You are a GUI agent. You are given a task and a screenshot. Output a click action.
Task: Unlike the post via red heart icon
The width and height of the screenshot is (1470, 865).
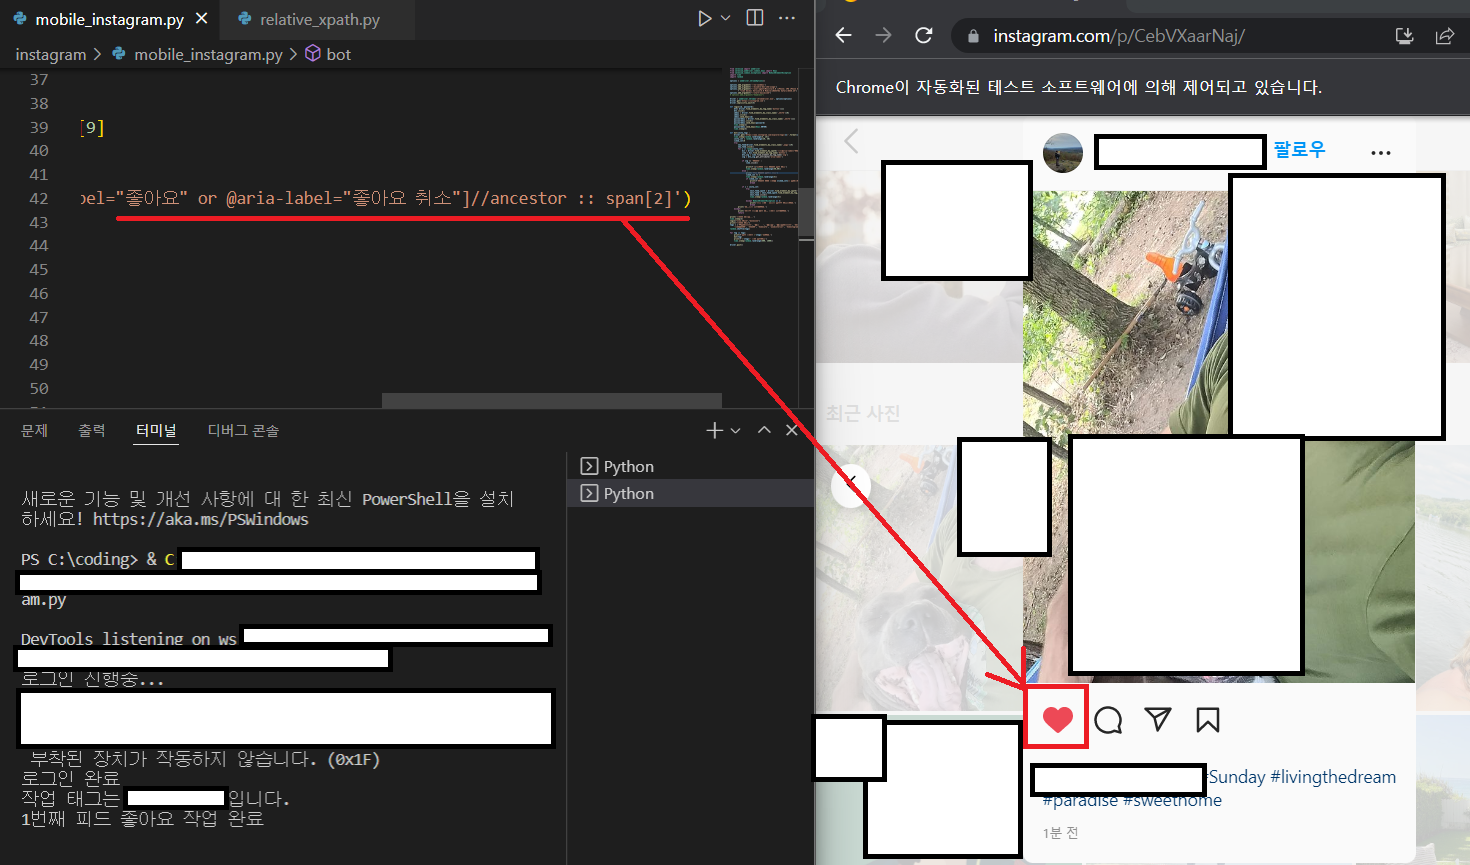[1057, 719]
